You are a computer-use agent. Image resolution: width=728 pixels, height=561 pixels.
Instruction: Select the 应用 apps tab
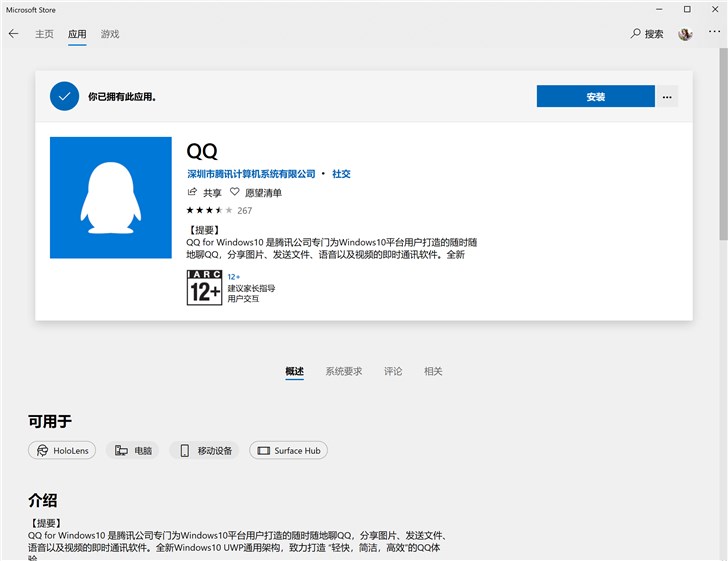pyautogui.click(x=77, y=34)
